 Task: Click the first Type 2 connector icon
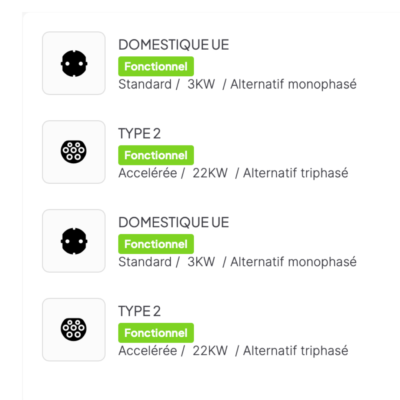[x=74, y=152]
